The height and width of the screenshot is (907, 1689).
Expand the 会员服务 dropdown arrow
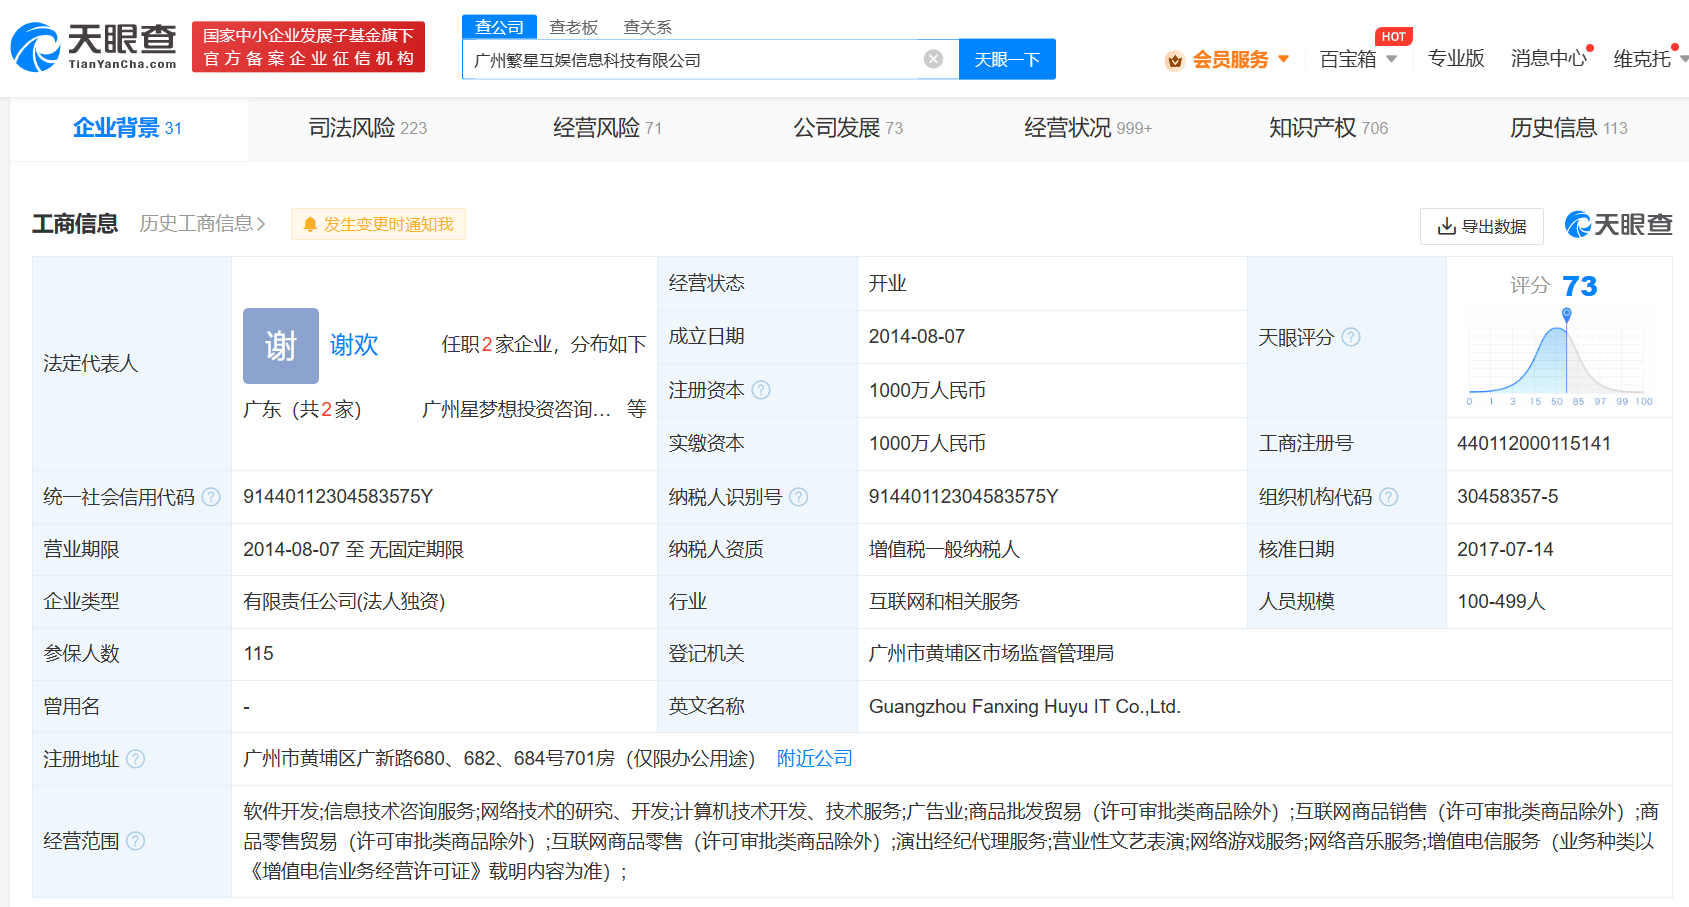click(1287, 59)
